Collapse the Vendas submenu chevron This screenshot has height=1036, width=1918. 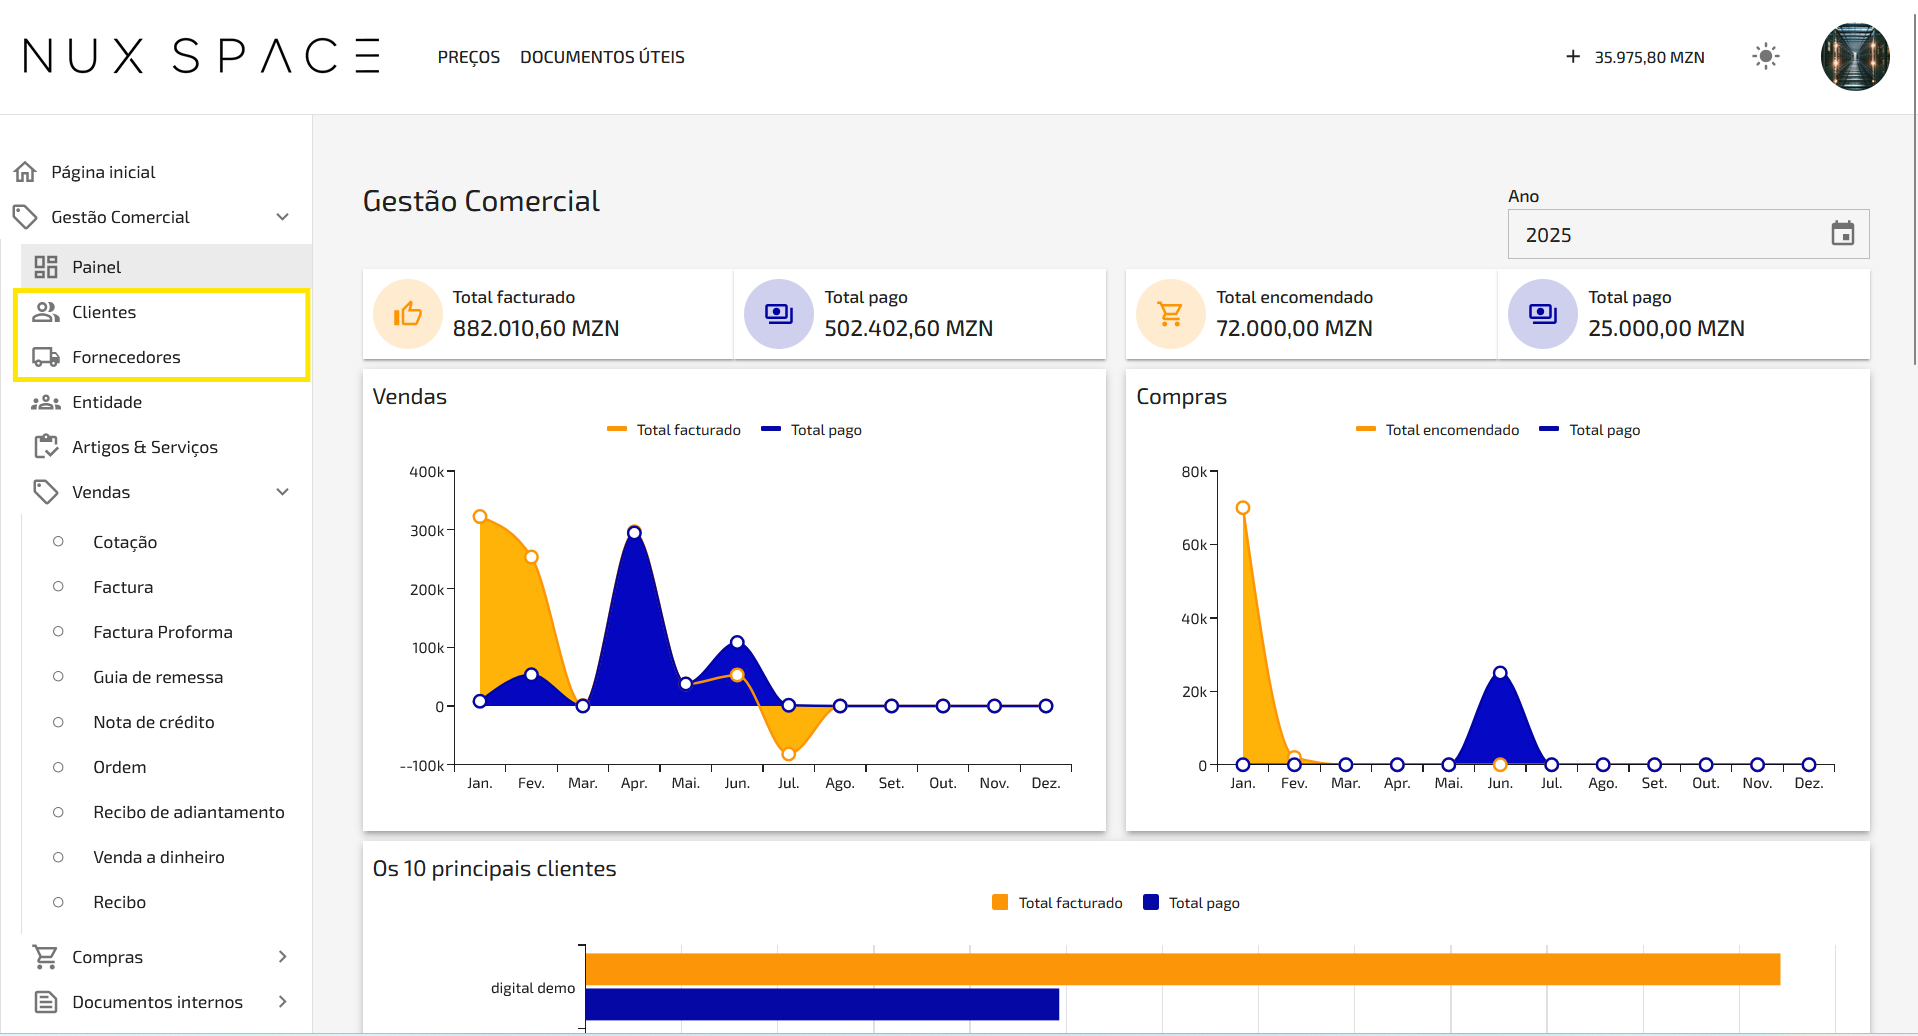(x=283, y=492)
